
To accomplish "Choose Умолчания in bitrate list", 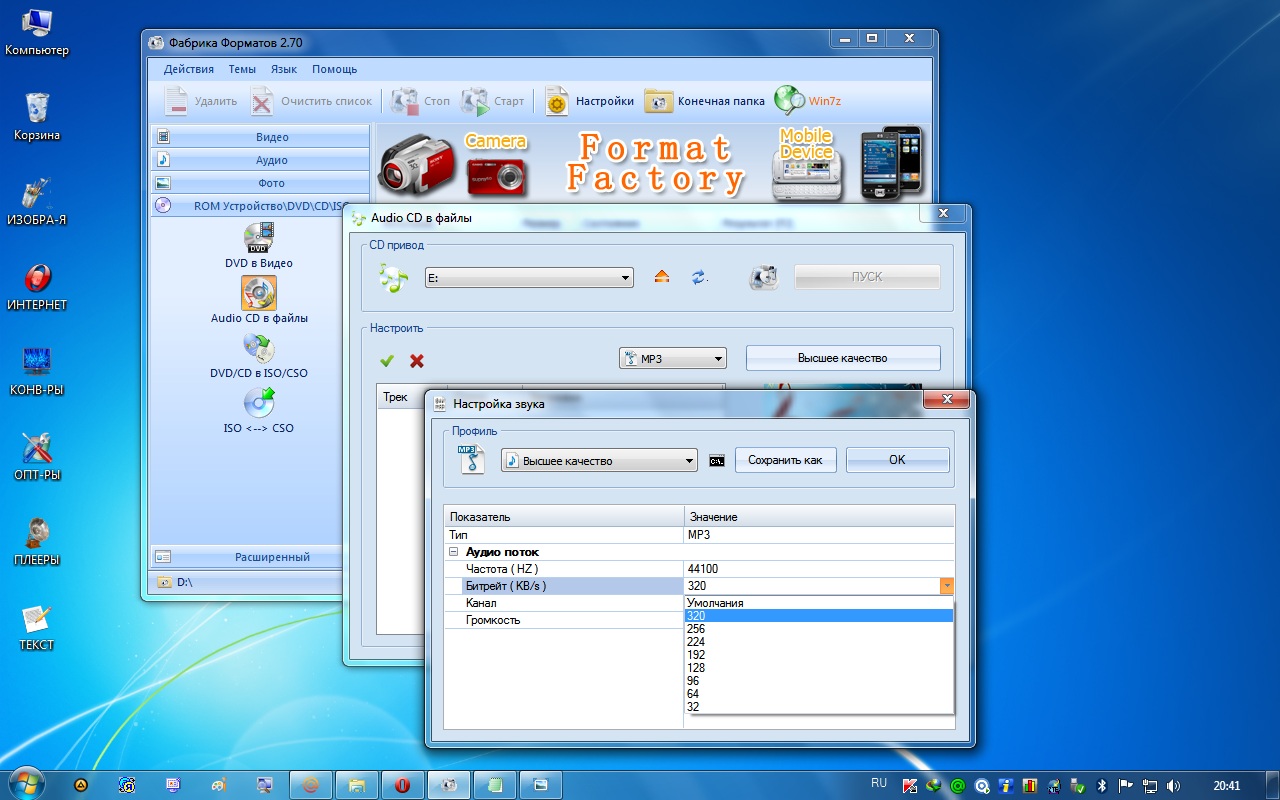I will pyautogui.click(x=819, y=603).
